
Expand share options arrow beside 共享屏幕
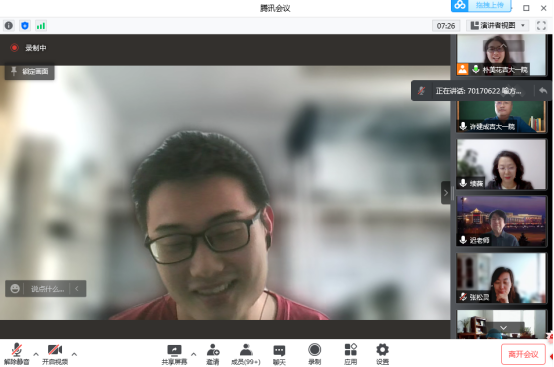click(x=194, y=354)
